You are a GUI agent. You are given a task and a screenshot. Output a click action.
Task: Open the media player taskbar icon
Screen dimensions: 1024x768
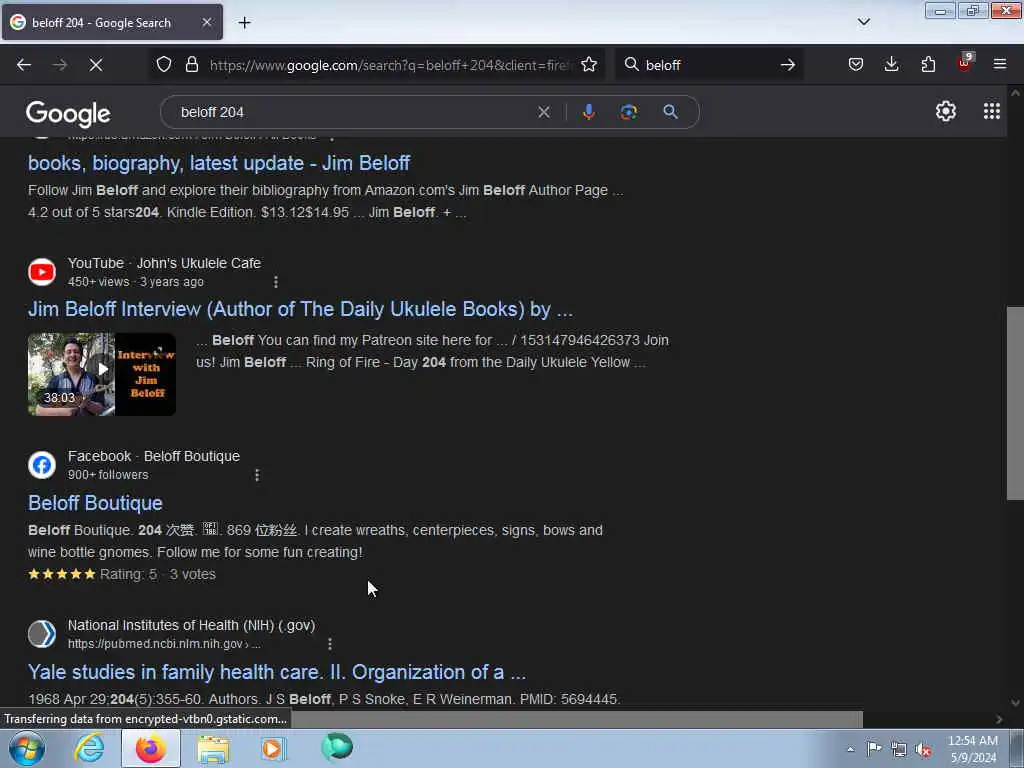pyautogui.click(x=274, y=748)
